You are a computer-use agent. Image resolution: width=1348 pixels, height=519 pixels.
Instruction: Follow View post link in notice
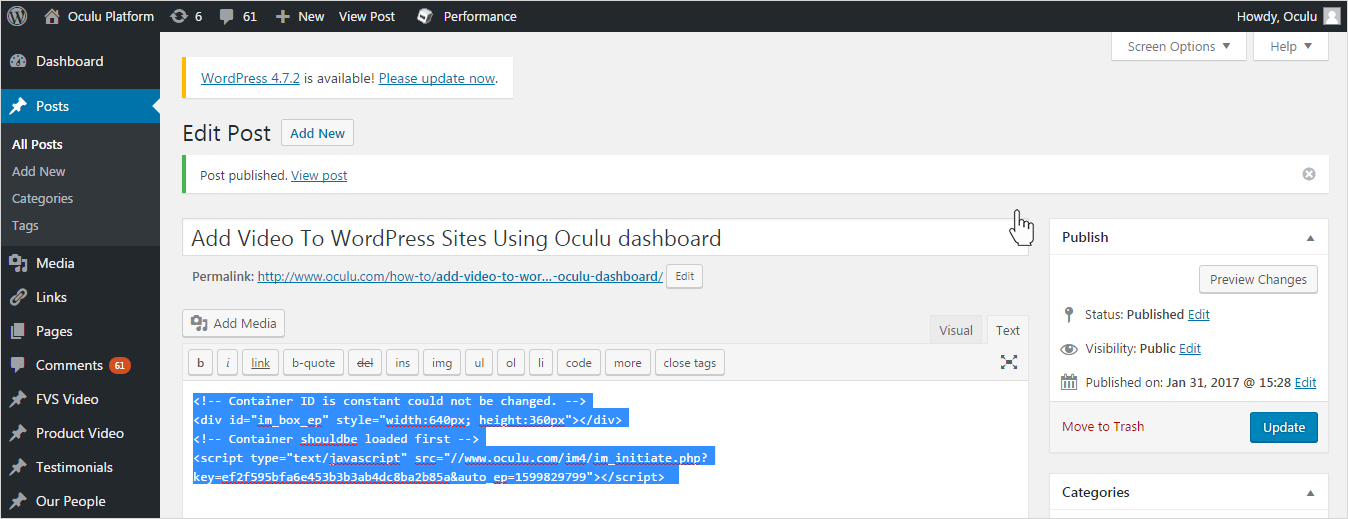coord(319,175)
